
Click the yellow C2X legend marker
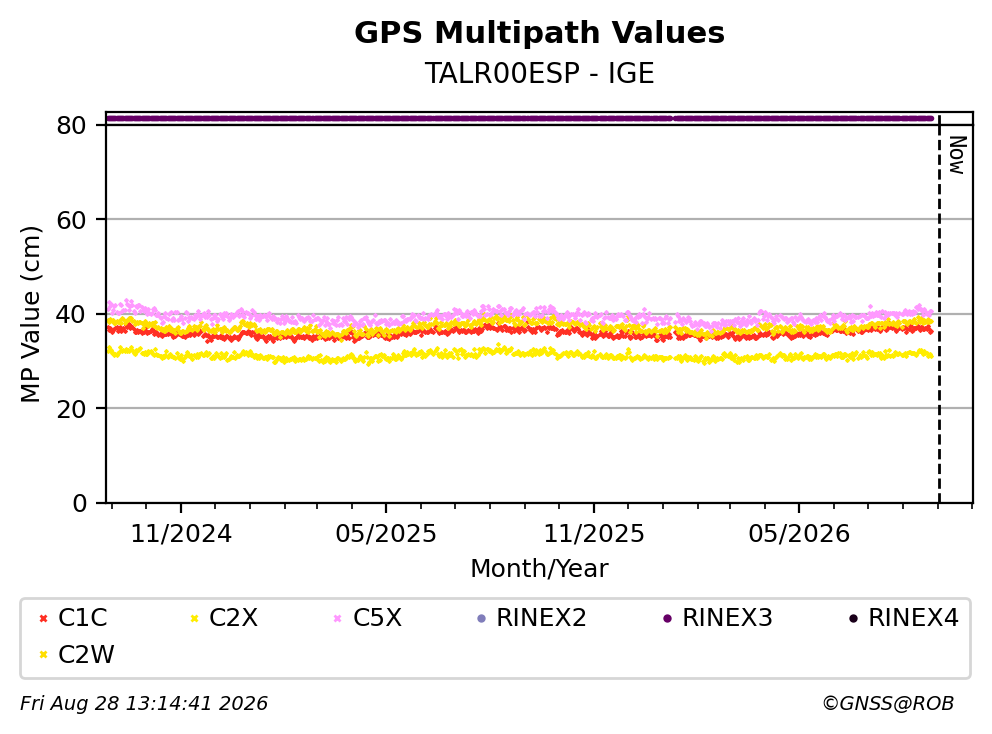[x=194, y=618]
